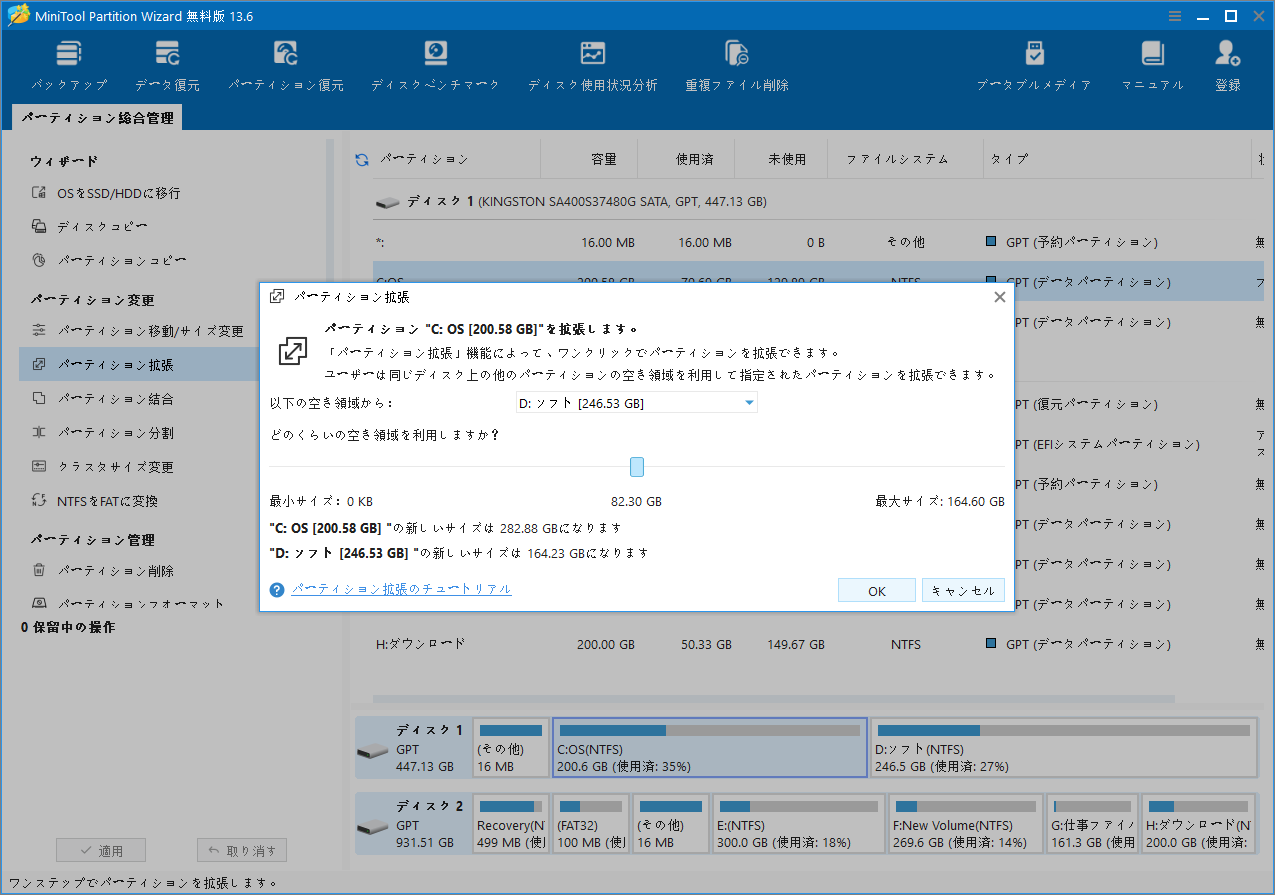This screenshot has height=895, width=1275.
Task: Open the マニュアル manual
Action: (1152, 66)
